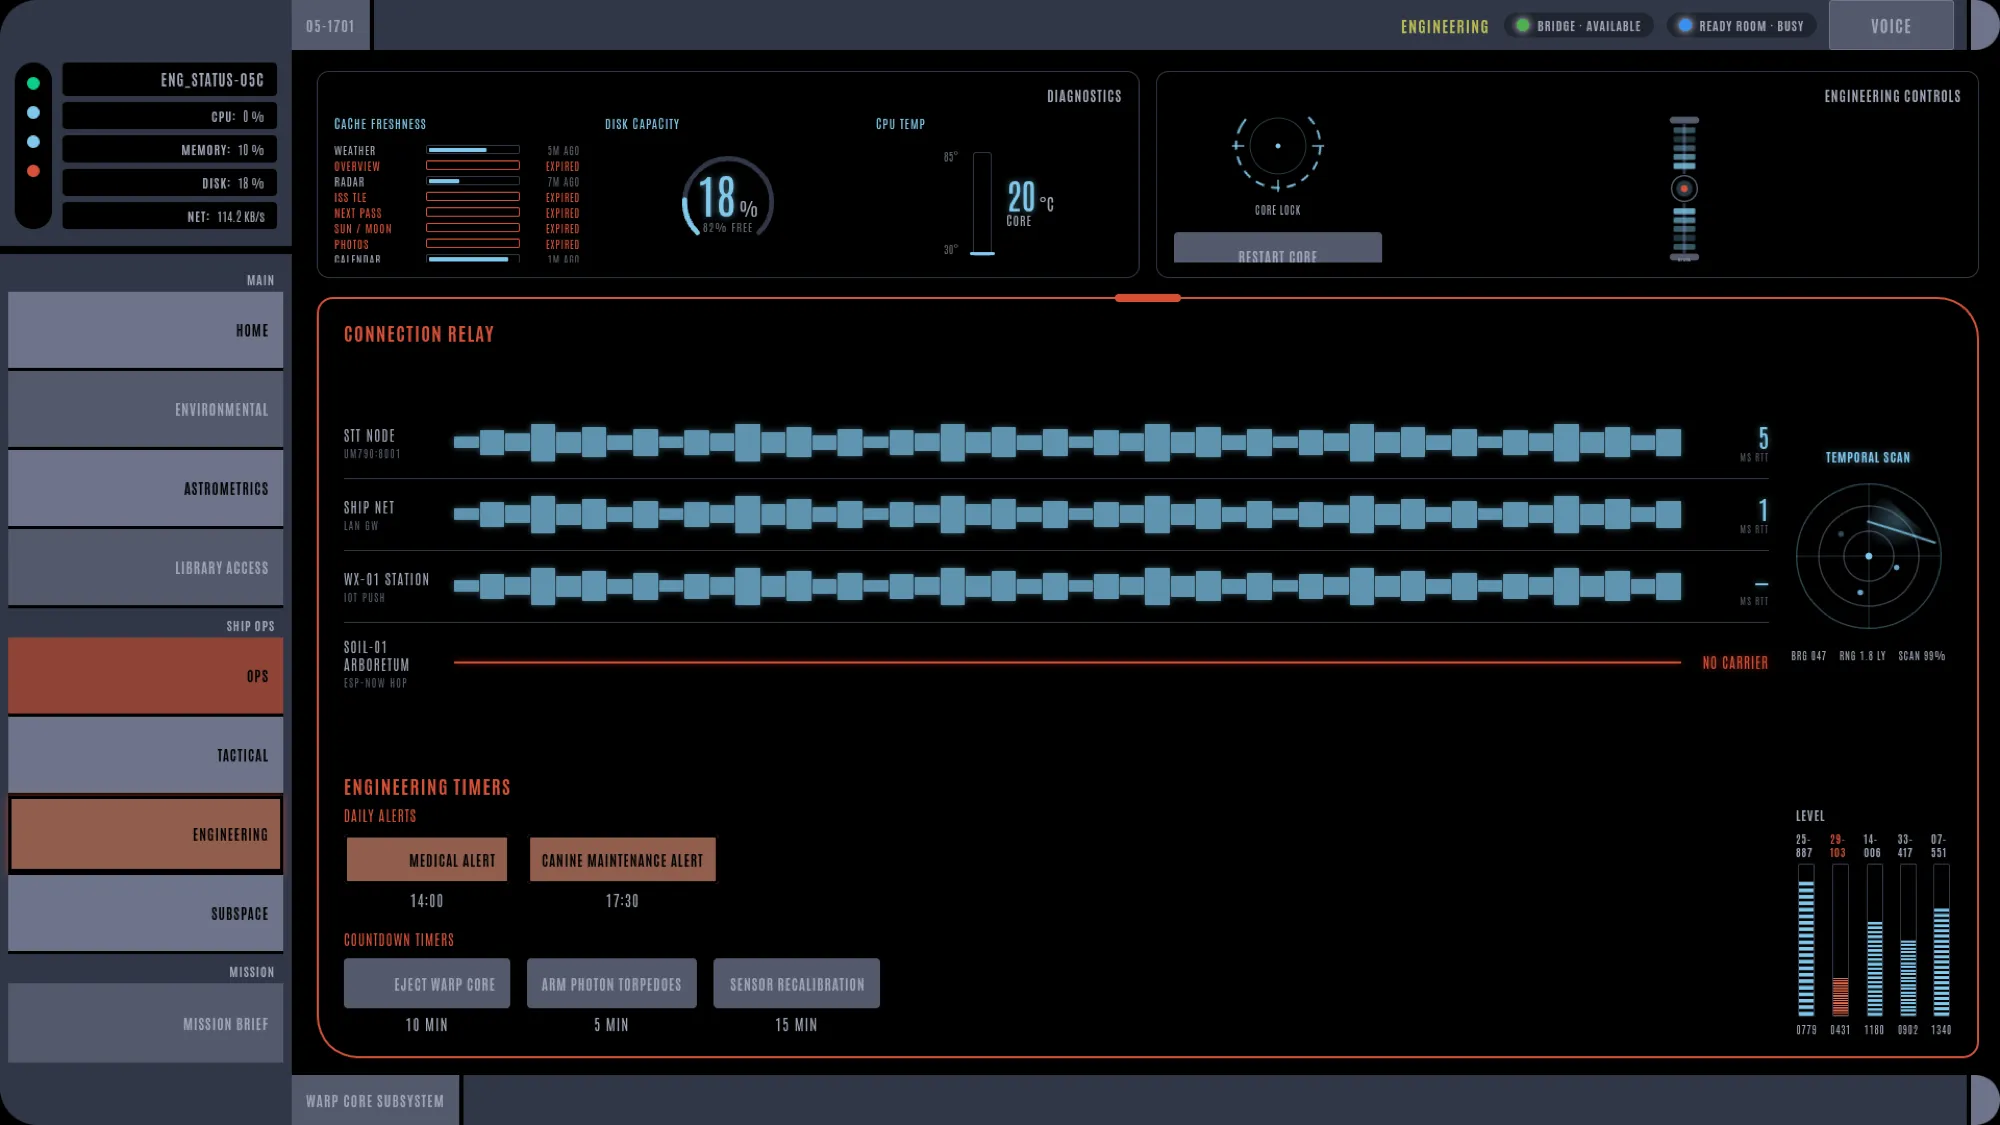Click the level bar labeled 25-887
Screen dimensions: 2000x1125
pyautogui.click(x=1806, y=941)
